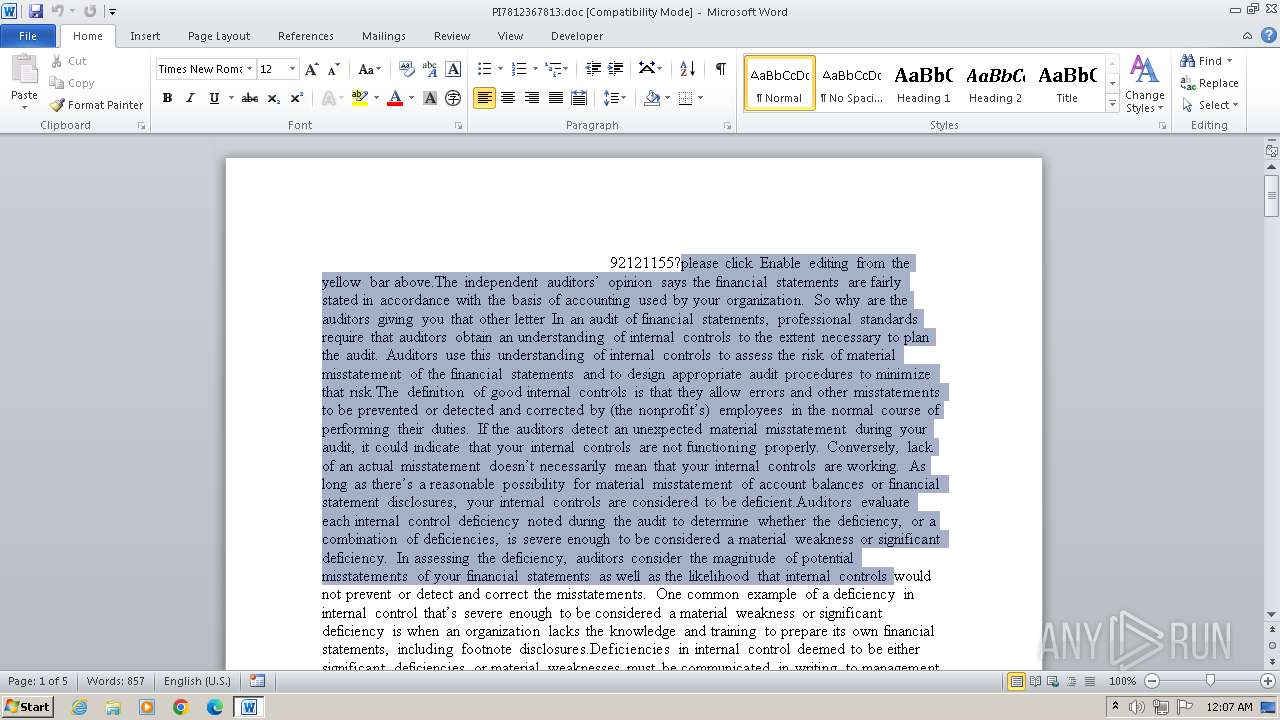Click the Windows Start button
The height and width of the screenshot is (720, 1280).
(x=27, y=707)
